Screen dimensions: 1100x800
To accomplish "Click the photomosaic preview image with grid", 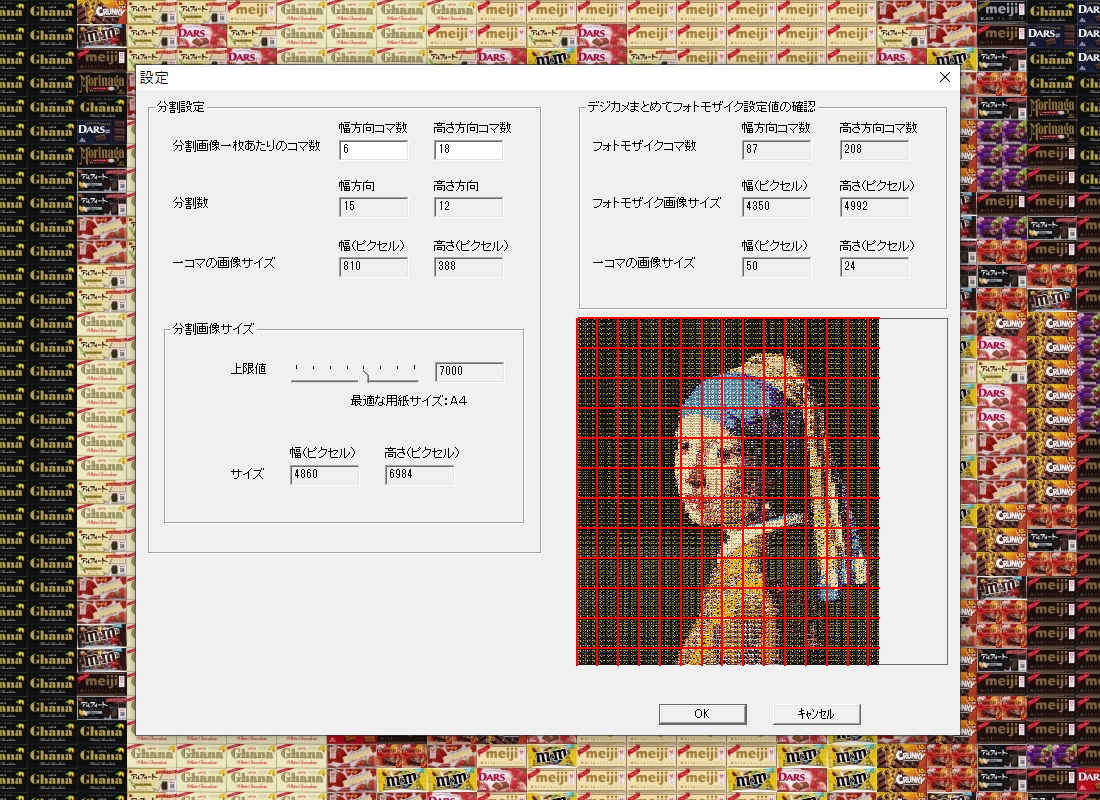I will (728, 491).
